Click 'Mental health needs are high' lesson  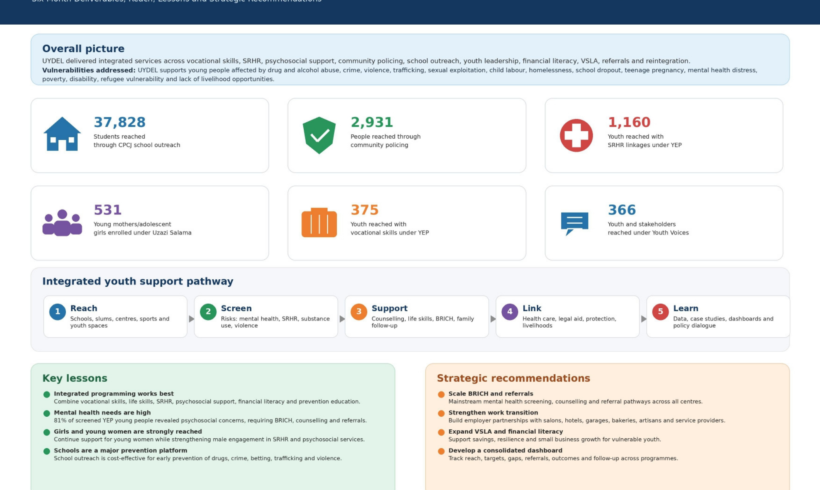pyautogui.click(x=102, y=413)
